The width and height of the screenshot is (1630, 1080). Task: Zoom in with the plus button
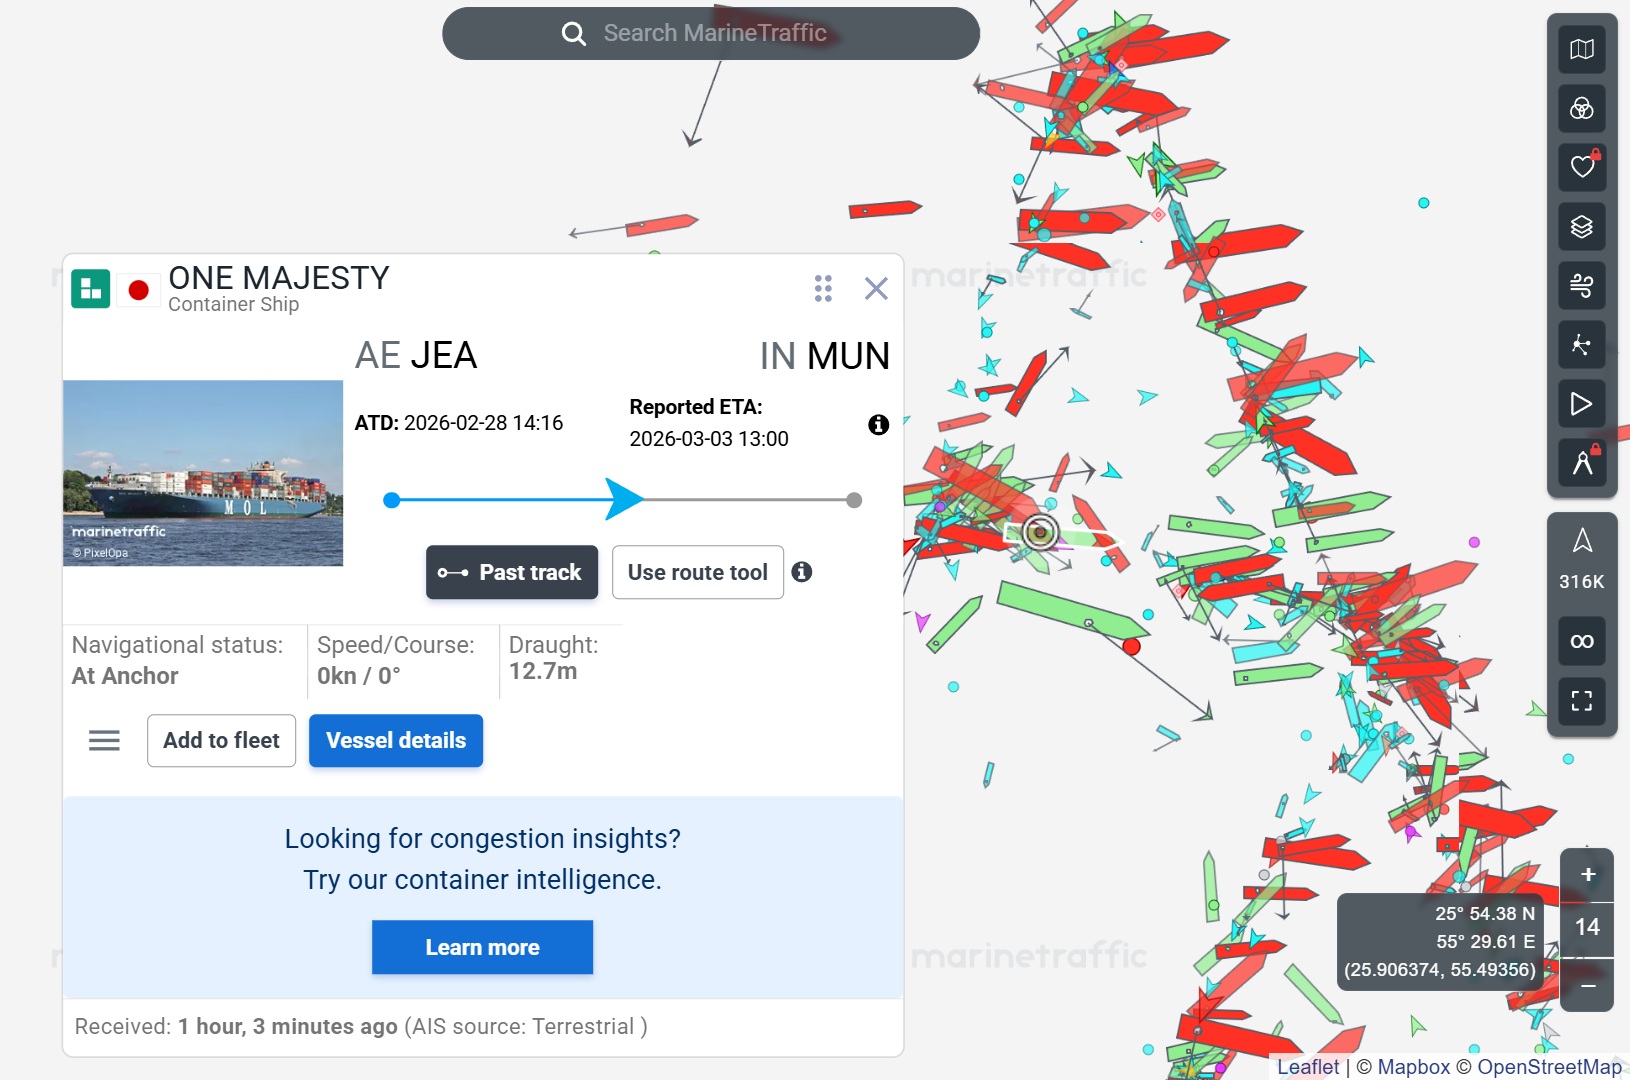(x=1587, y=875)
